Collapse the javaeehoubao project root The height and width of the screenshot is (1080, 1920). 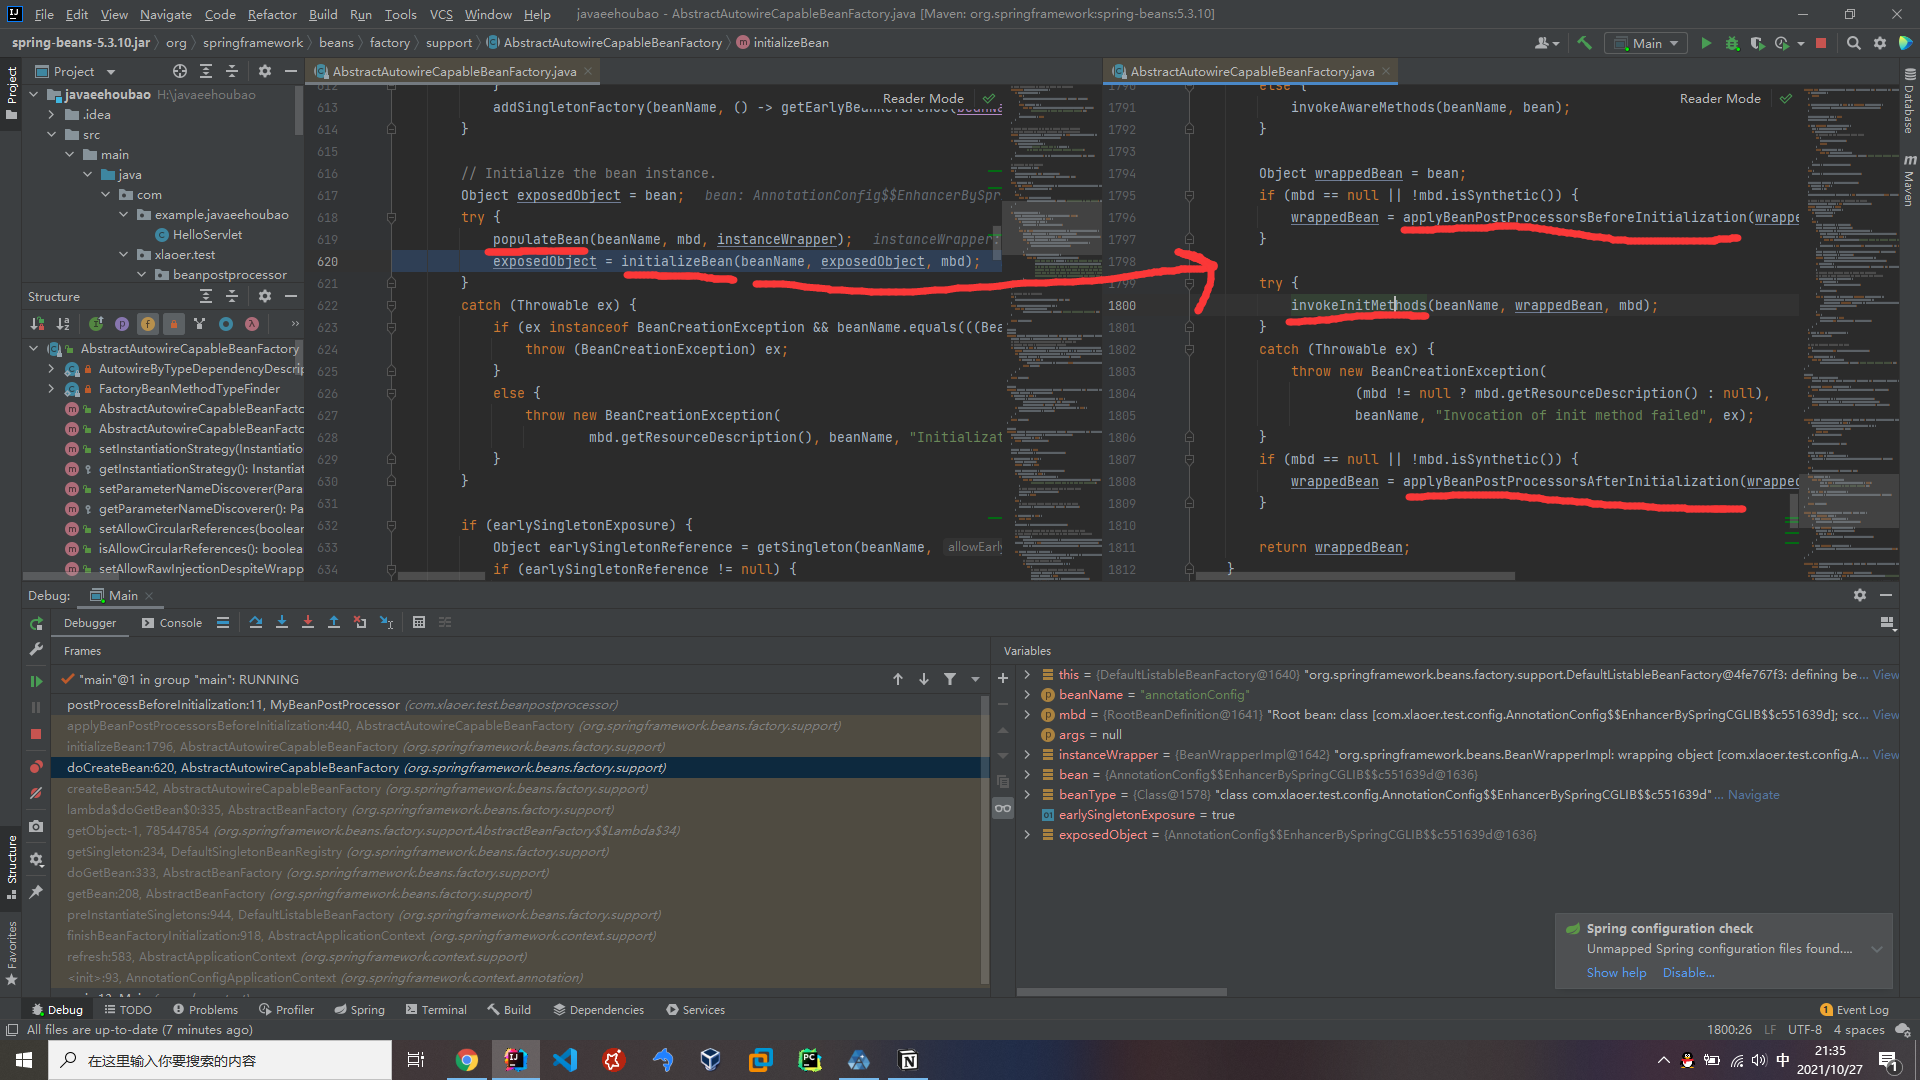(34, 94)
